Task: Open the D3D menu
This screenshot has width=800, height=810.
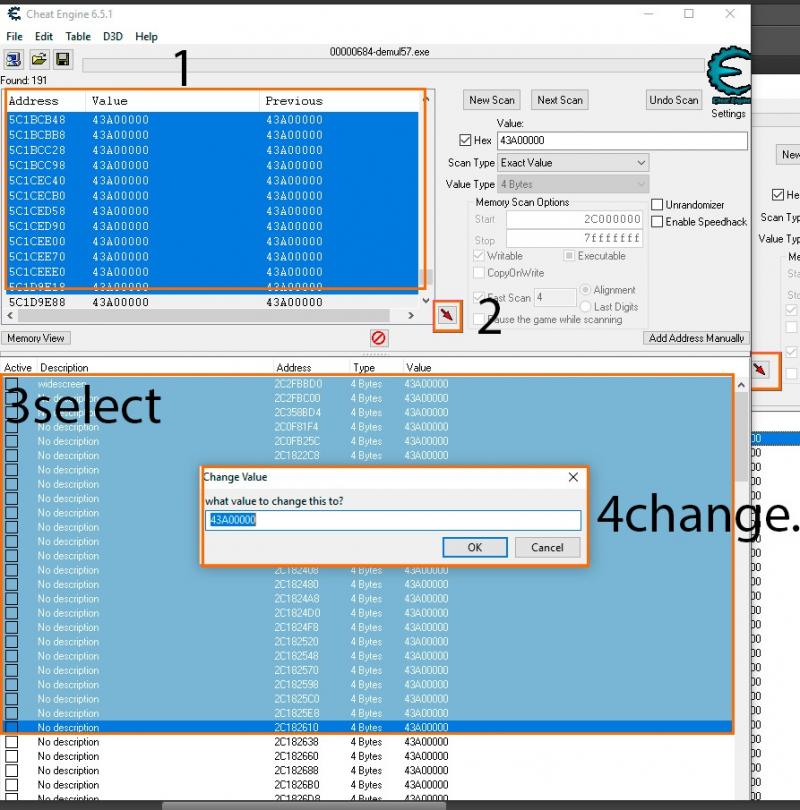Action: tap(113, 37)
